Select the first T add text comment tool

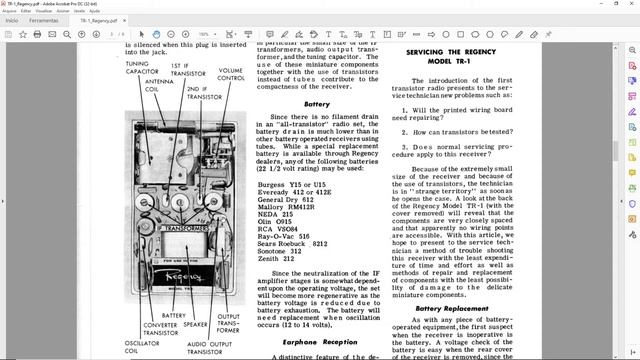point(329,35)
